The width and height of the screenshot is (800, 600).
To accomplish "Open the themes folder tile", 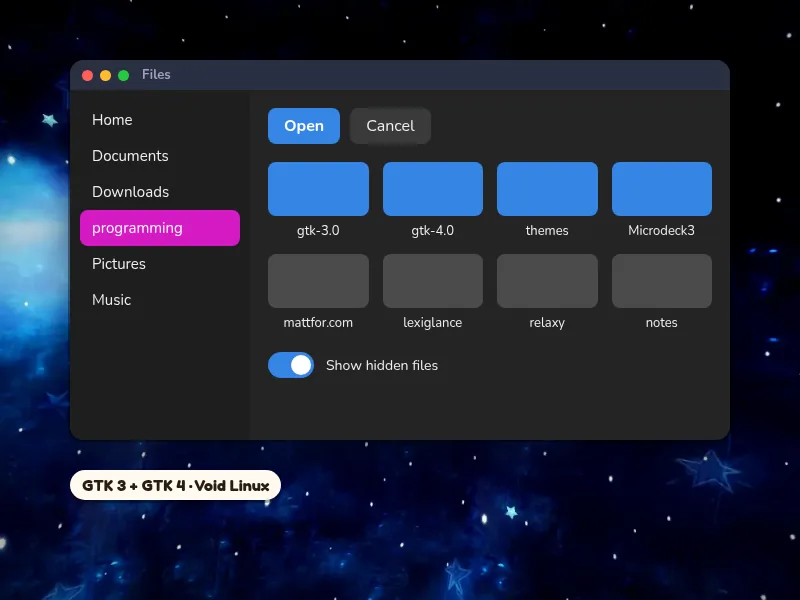I will (547, 189).
